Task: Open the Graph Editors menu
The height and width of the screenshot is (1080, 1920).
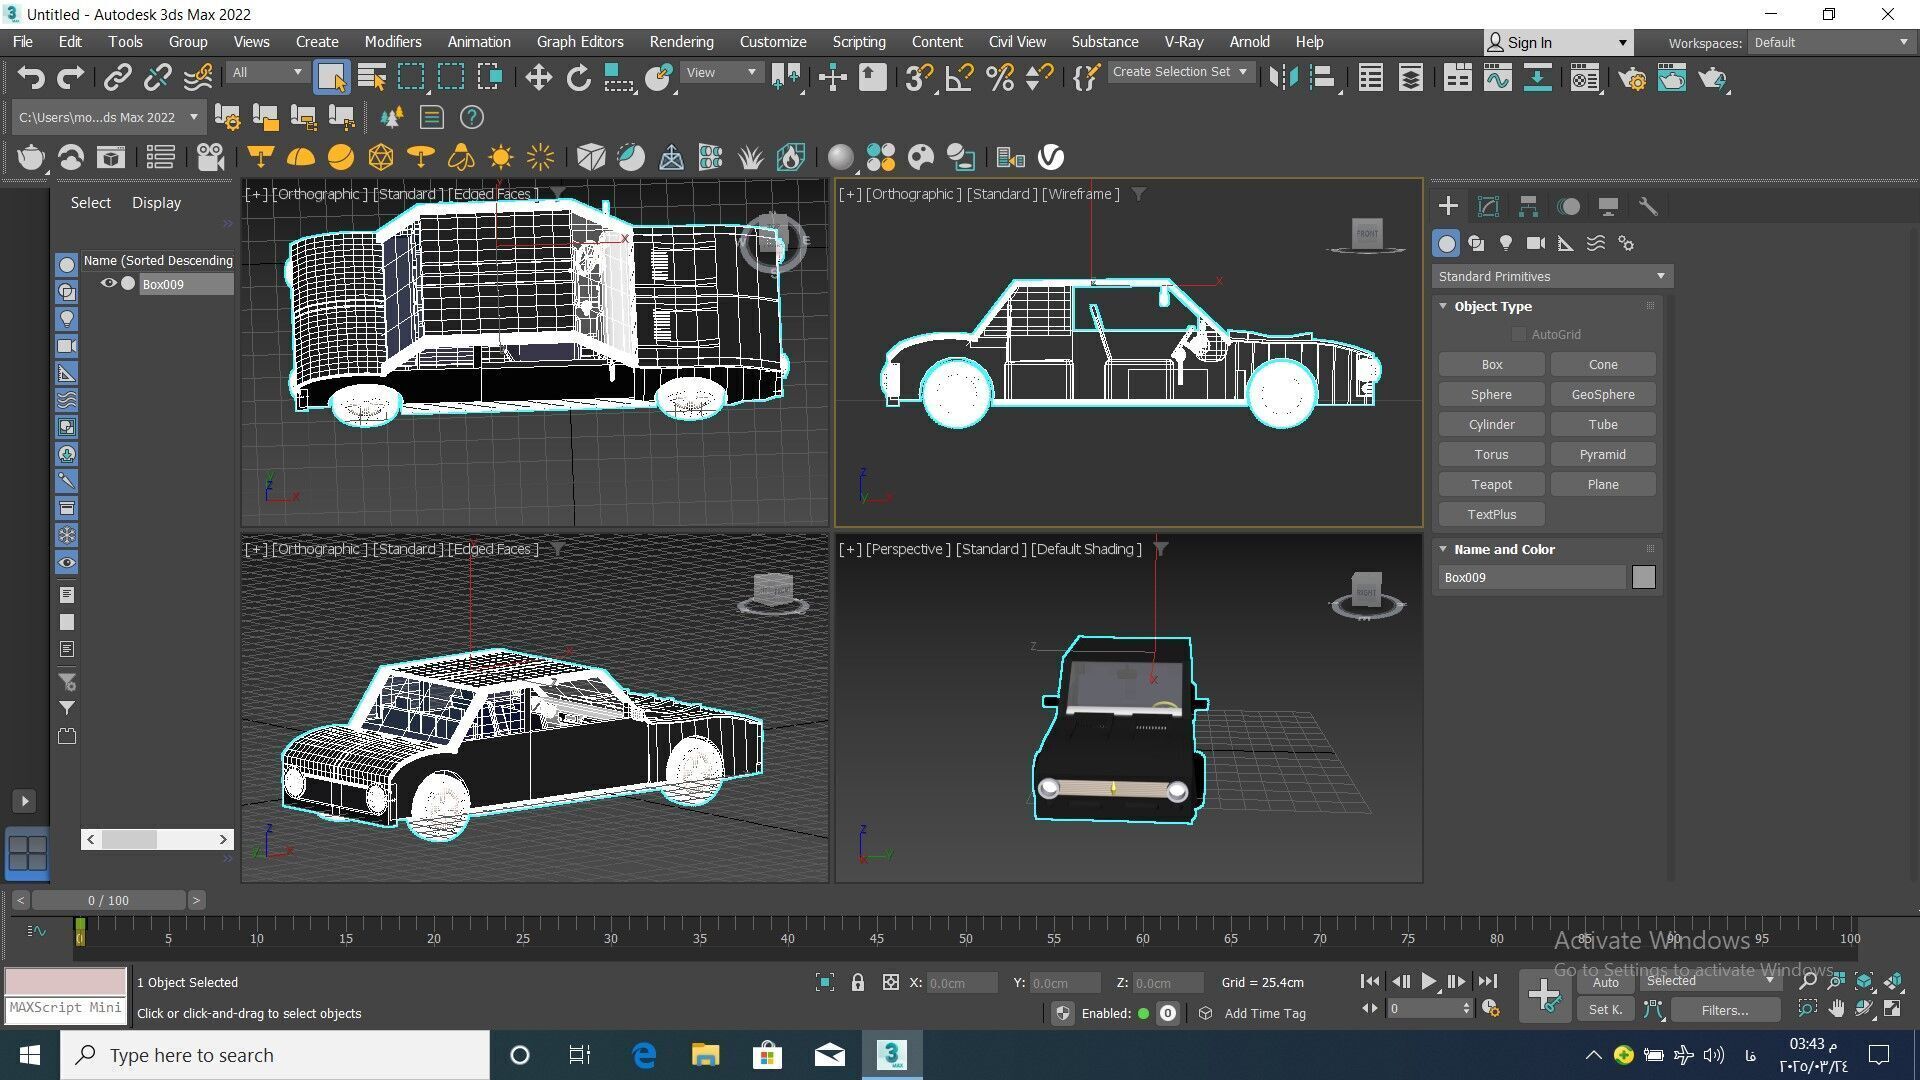Action: 580,42
